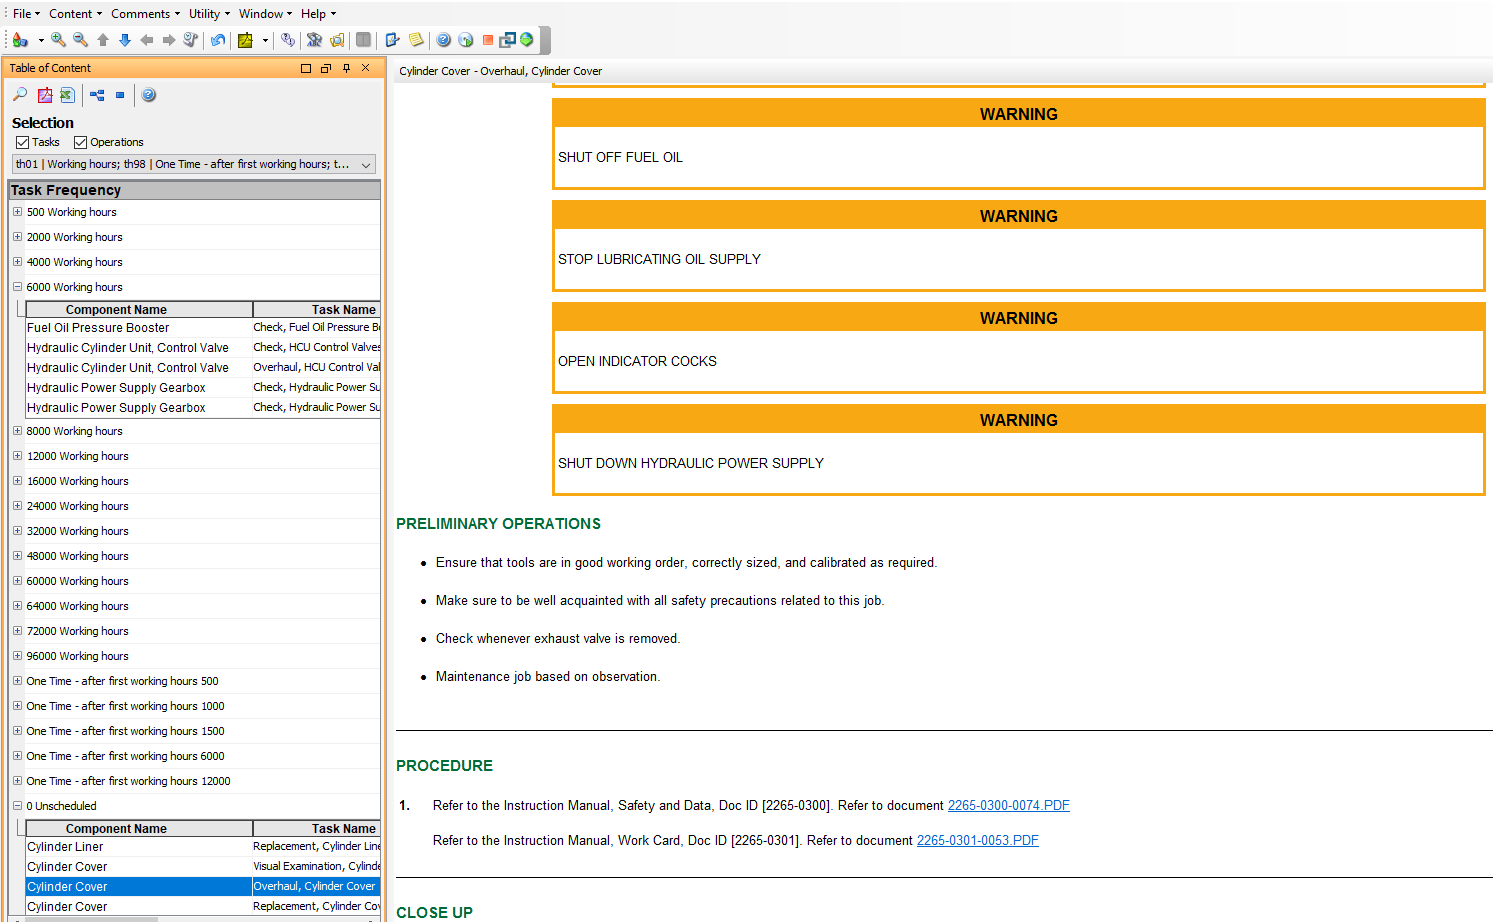Uncheck the Tasks checkbox

click(x=22, y=142)
